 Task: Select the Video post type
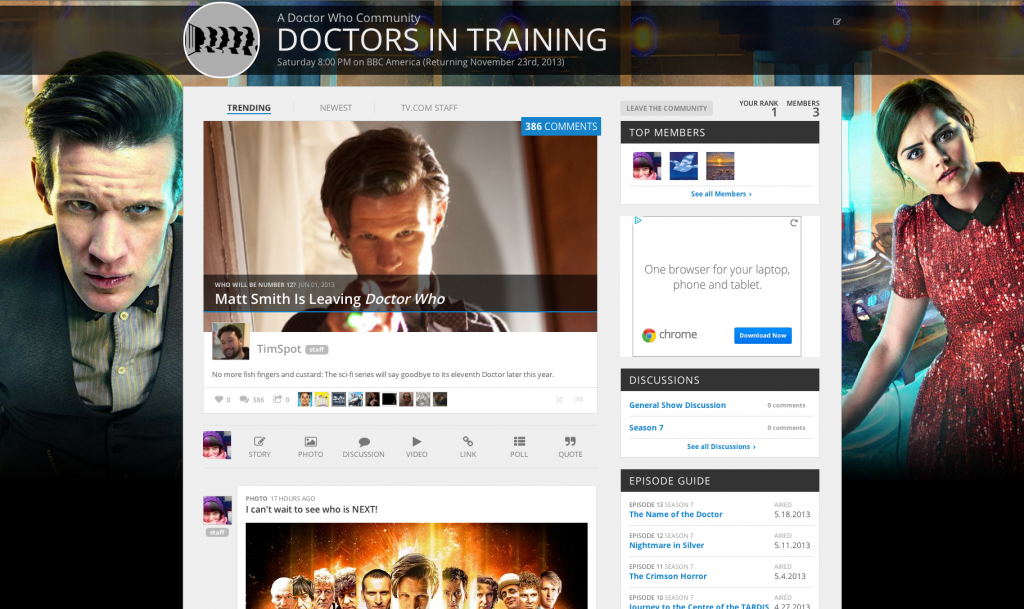417,446
